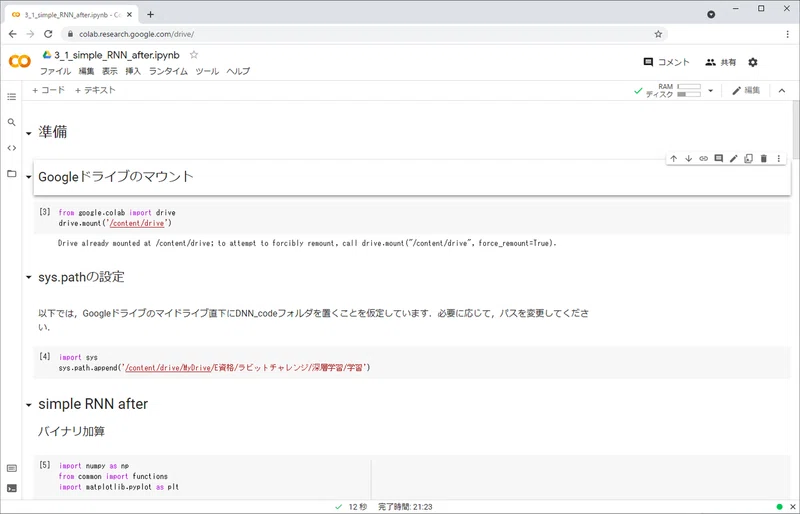Open the ヘルプ menu
This screenshot has height=514, width=800.
pyautogui.click(x=238, y=71)
